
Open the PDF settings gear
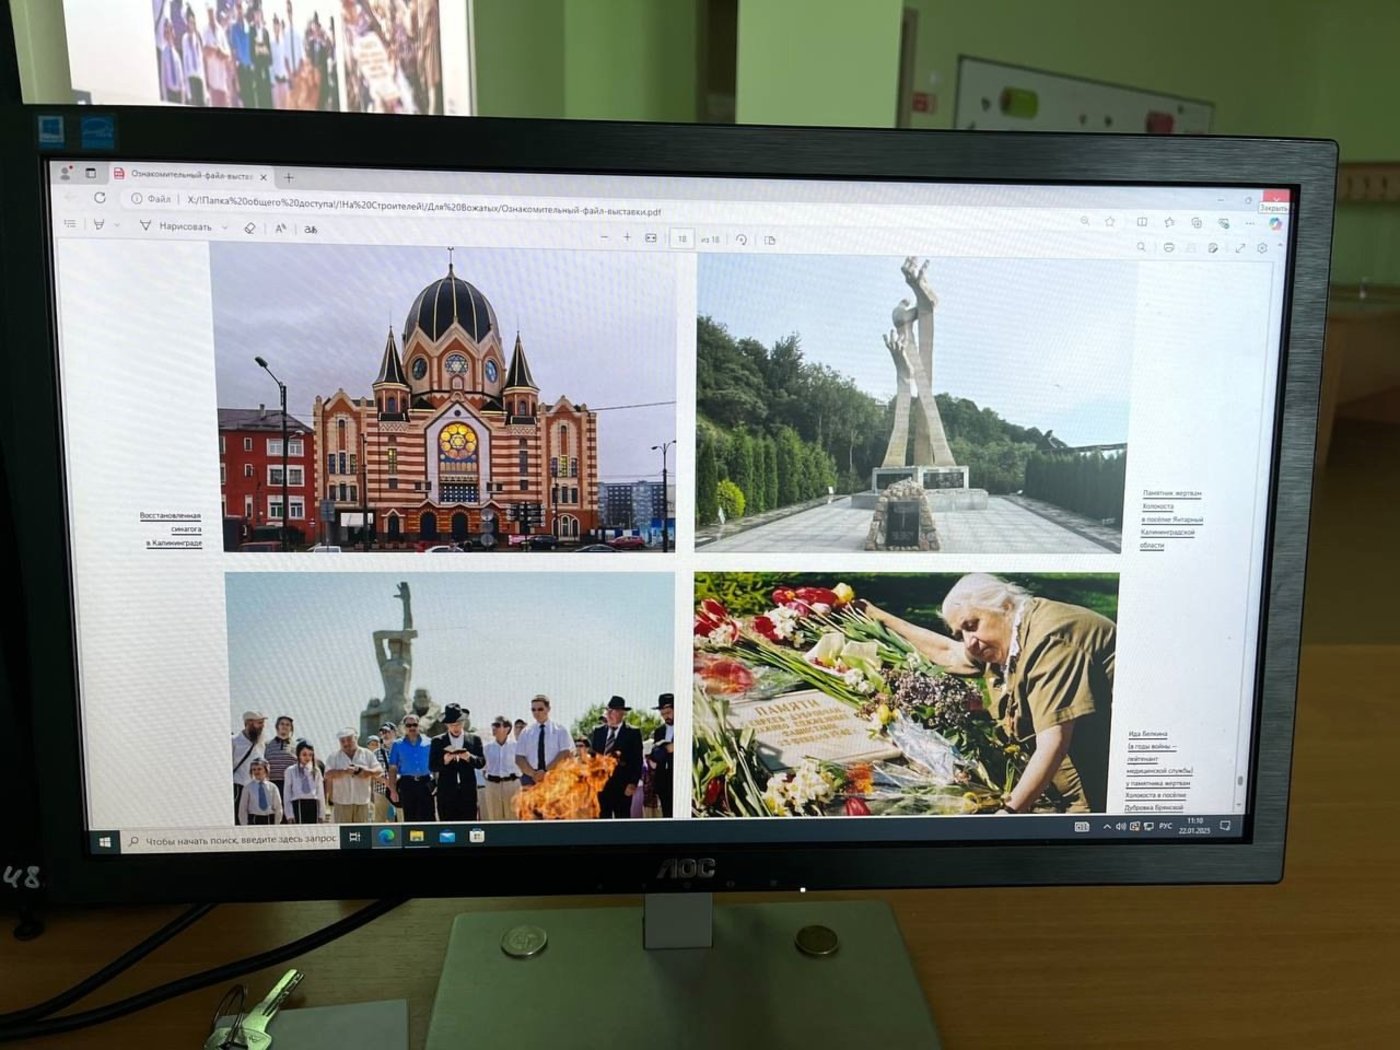[1262, 248]
